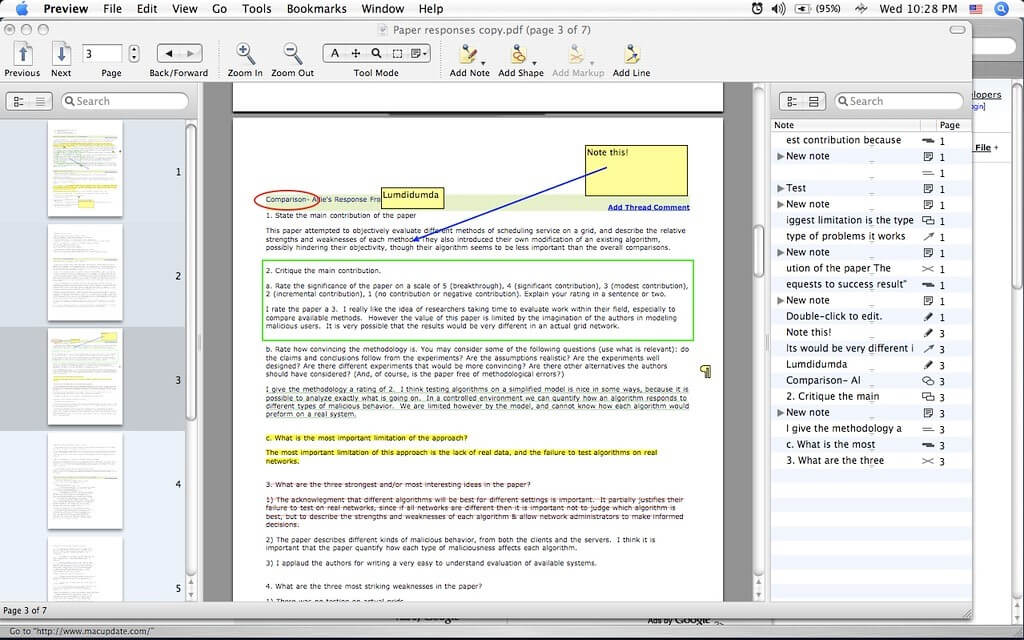Expand the 'Test' note row
The image size is (1024, 640).
tap(780, 188)
